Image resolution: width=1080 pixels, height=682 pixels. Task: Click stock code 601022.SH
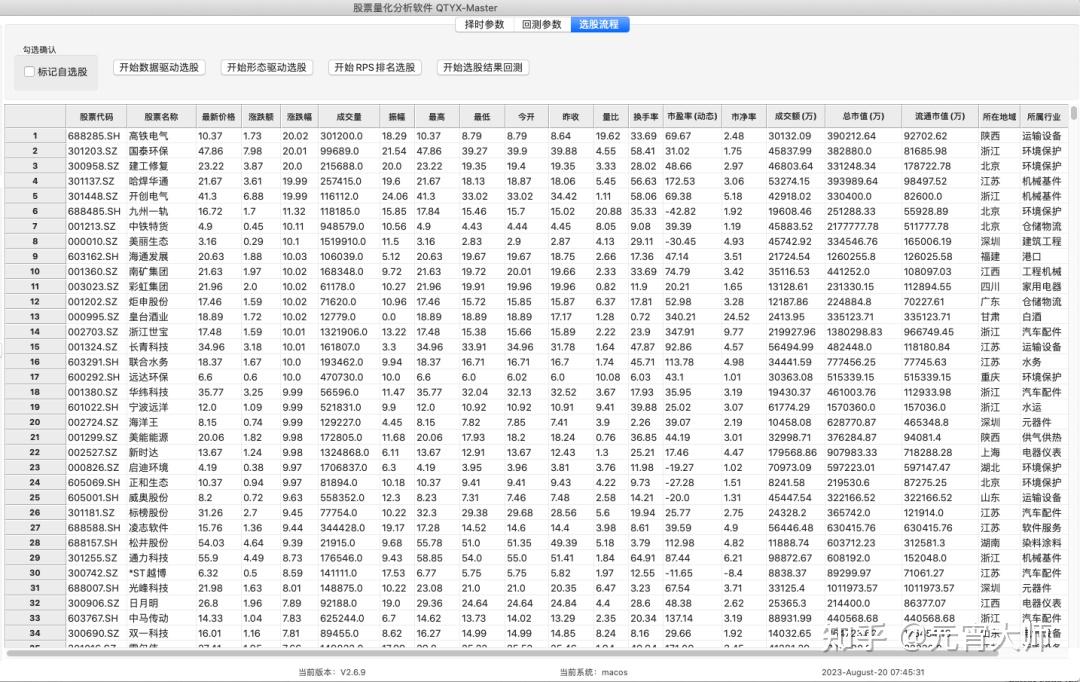coord(93,407)
